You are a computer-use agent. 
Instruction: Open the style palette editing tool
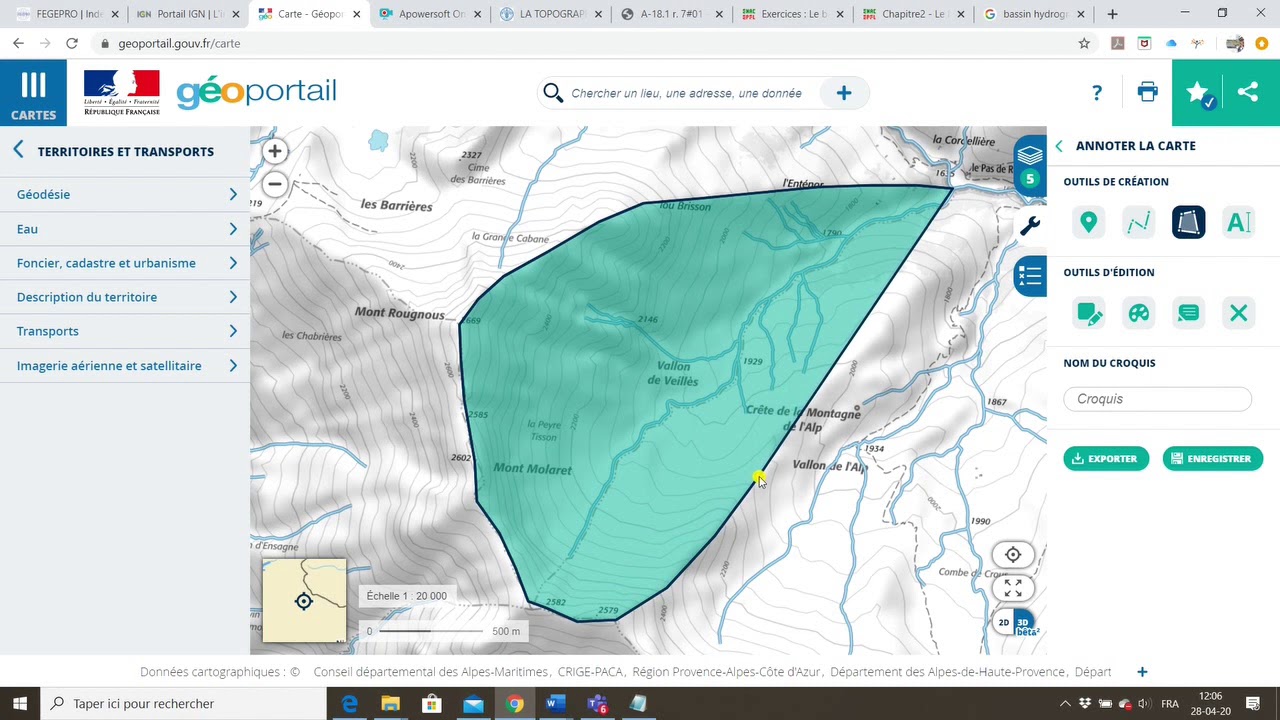(x=1139, y=313)
